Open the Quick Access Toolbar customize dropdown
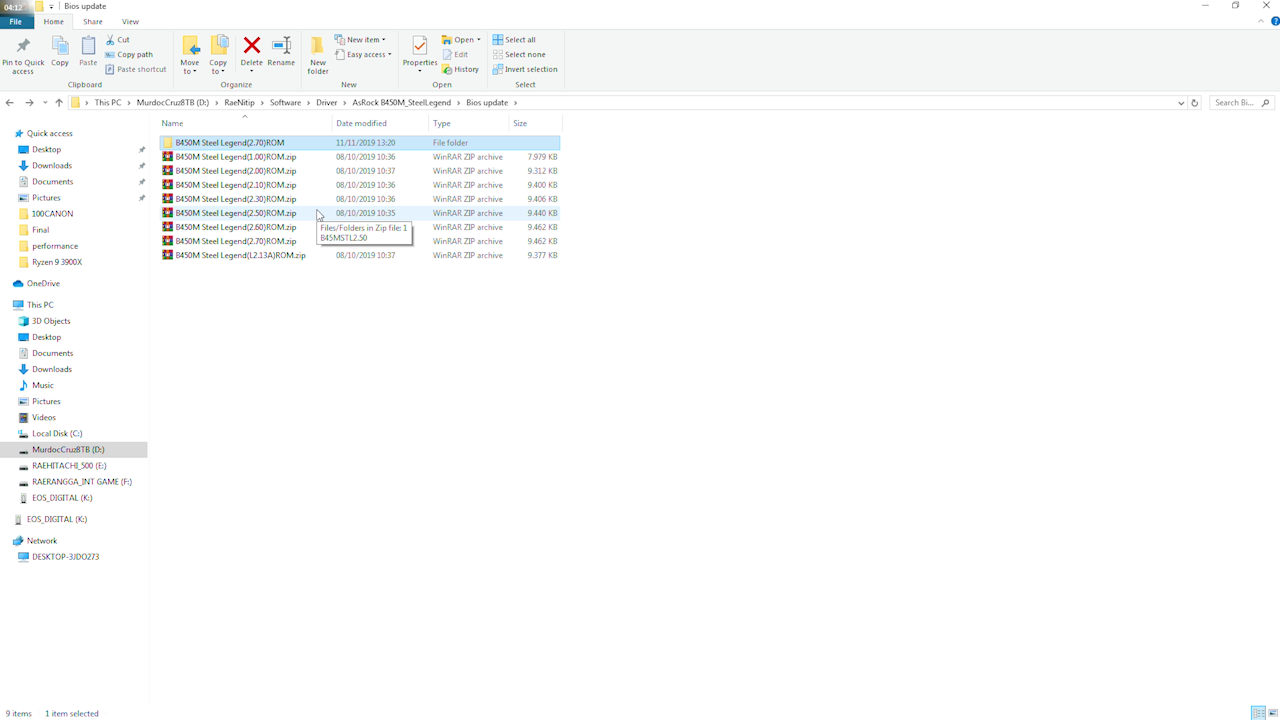The image size is (1280, 720). tap(51, 6)
